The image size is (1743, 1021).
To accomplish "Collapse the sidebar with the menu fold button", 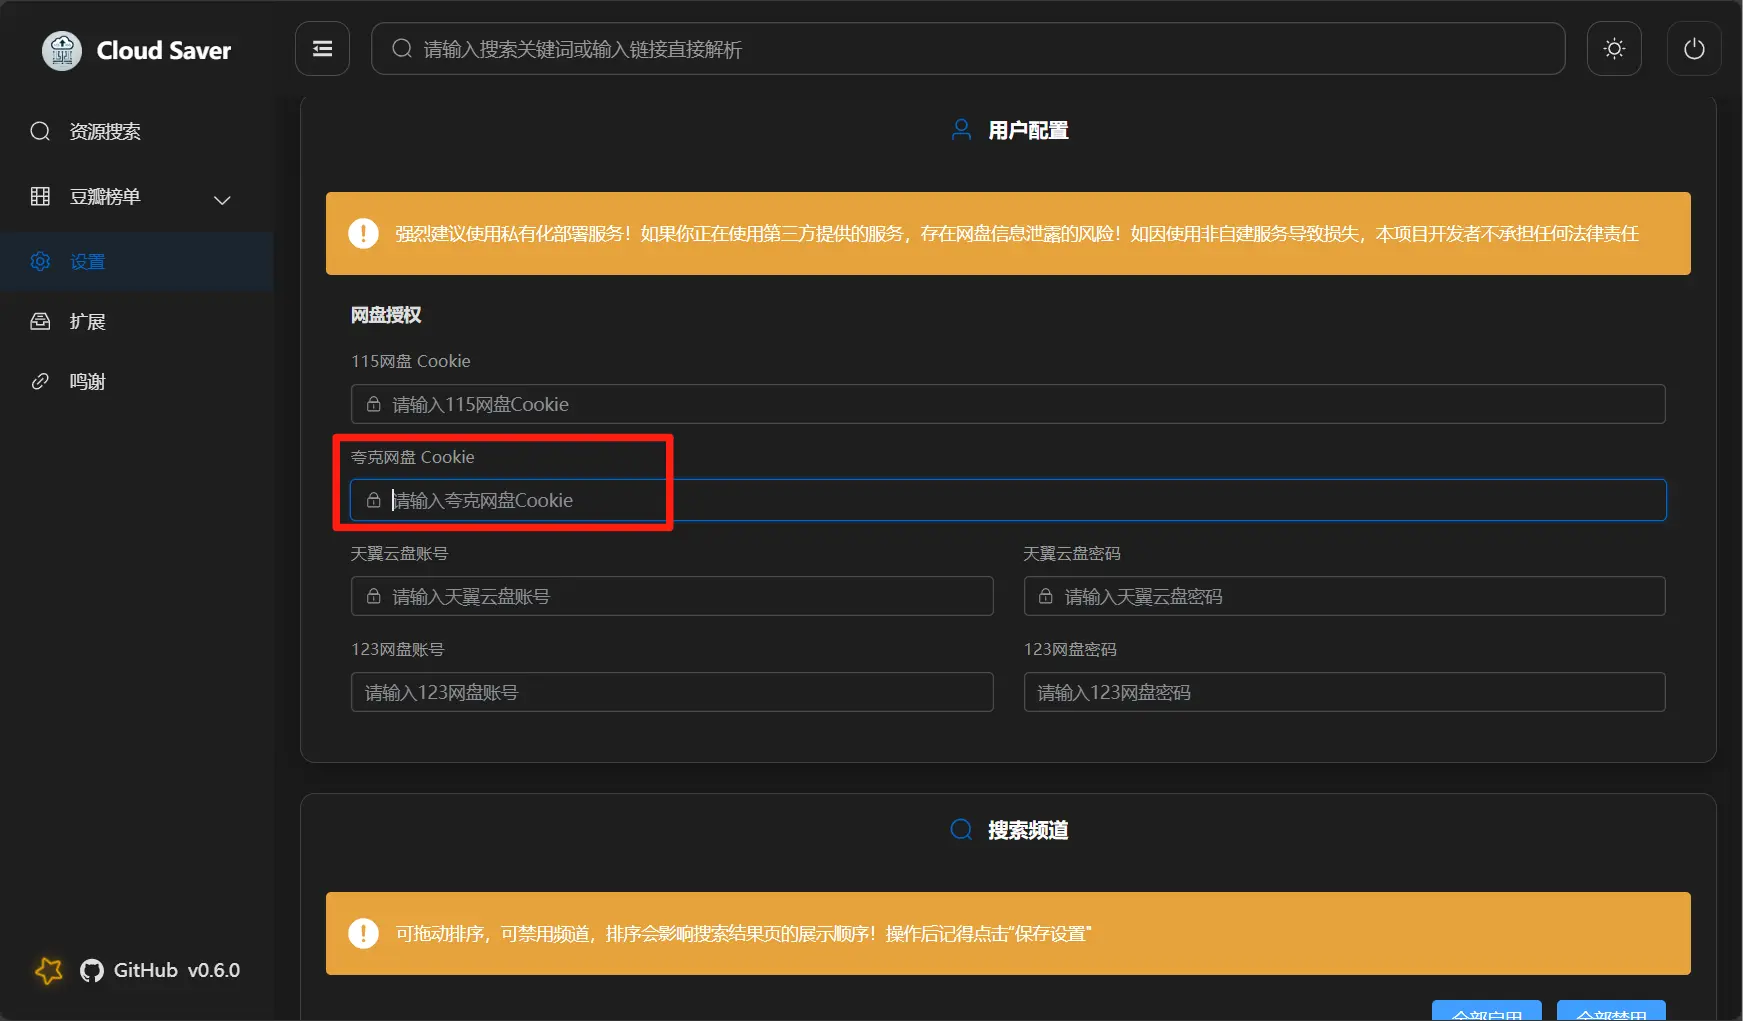I will click(x=322, y=49).
